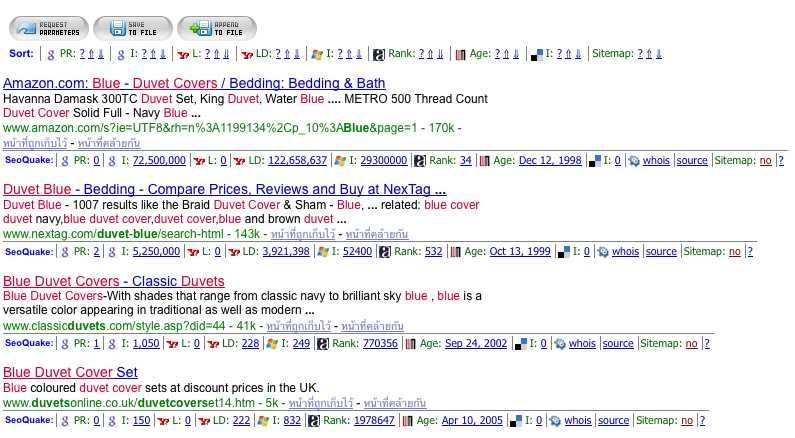Screen dimensions: 795x438
Task: Open Google index value 72,500,000 for Amazon
Action: click(x=159, y=161)
